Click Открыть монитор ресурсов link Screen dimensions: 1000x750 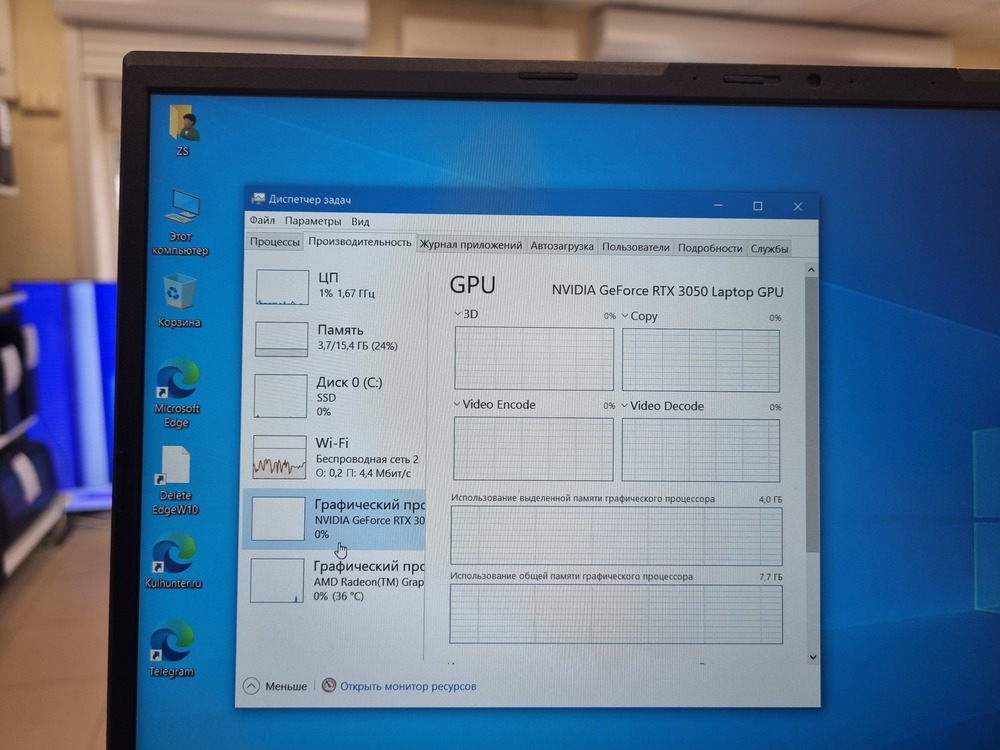pyautogui.click(x=408, y=686)
